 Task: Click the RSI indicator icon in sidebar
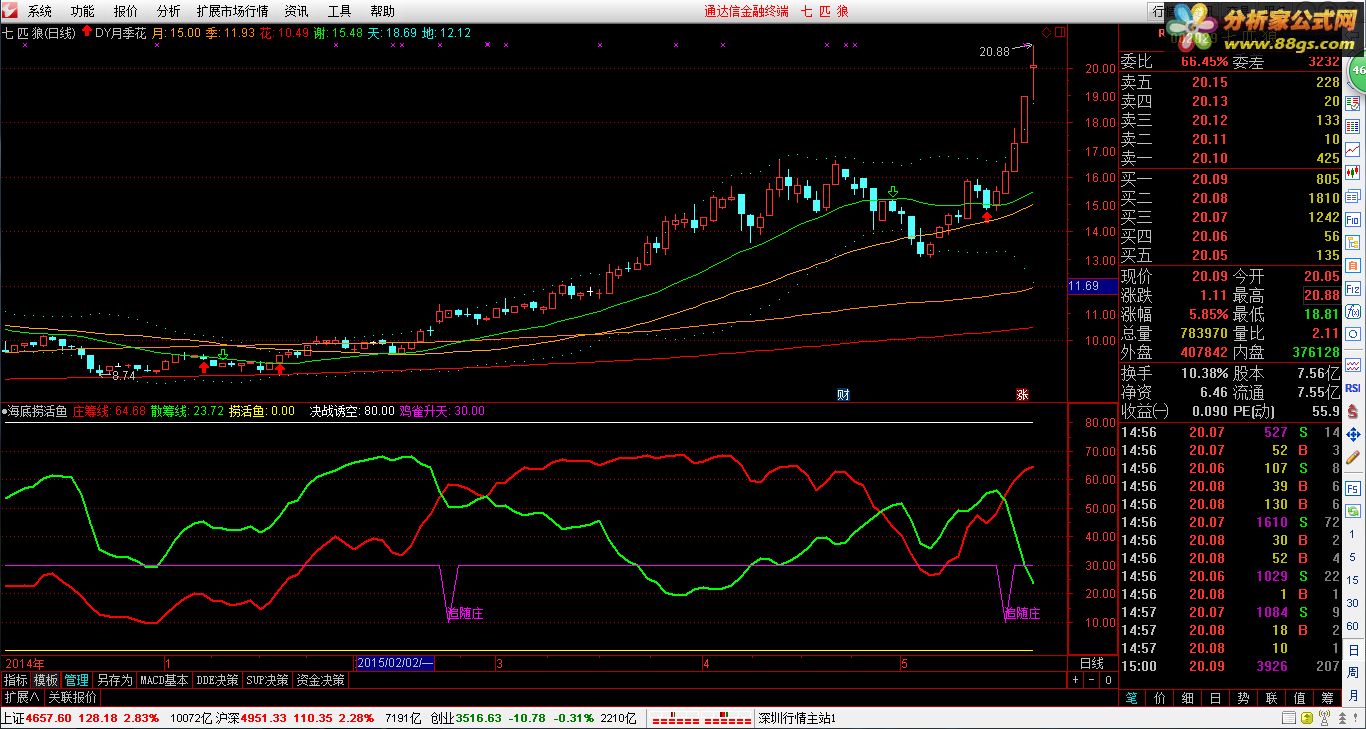(1353, 387)
